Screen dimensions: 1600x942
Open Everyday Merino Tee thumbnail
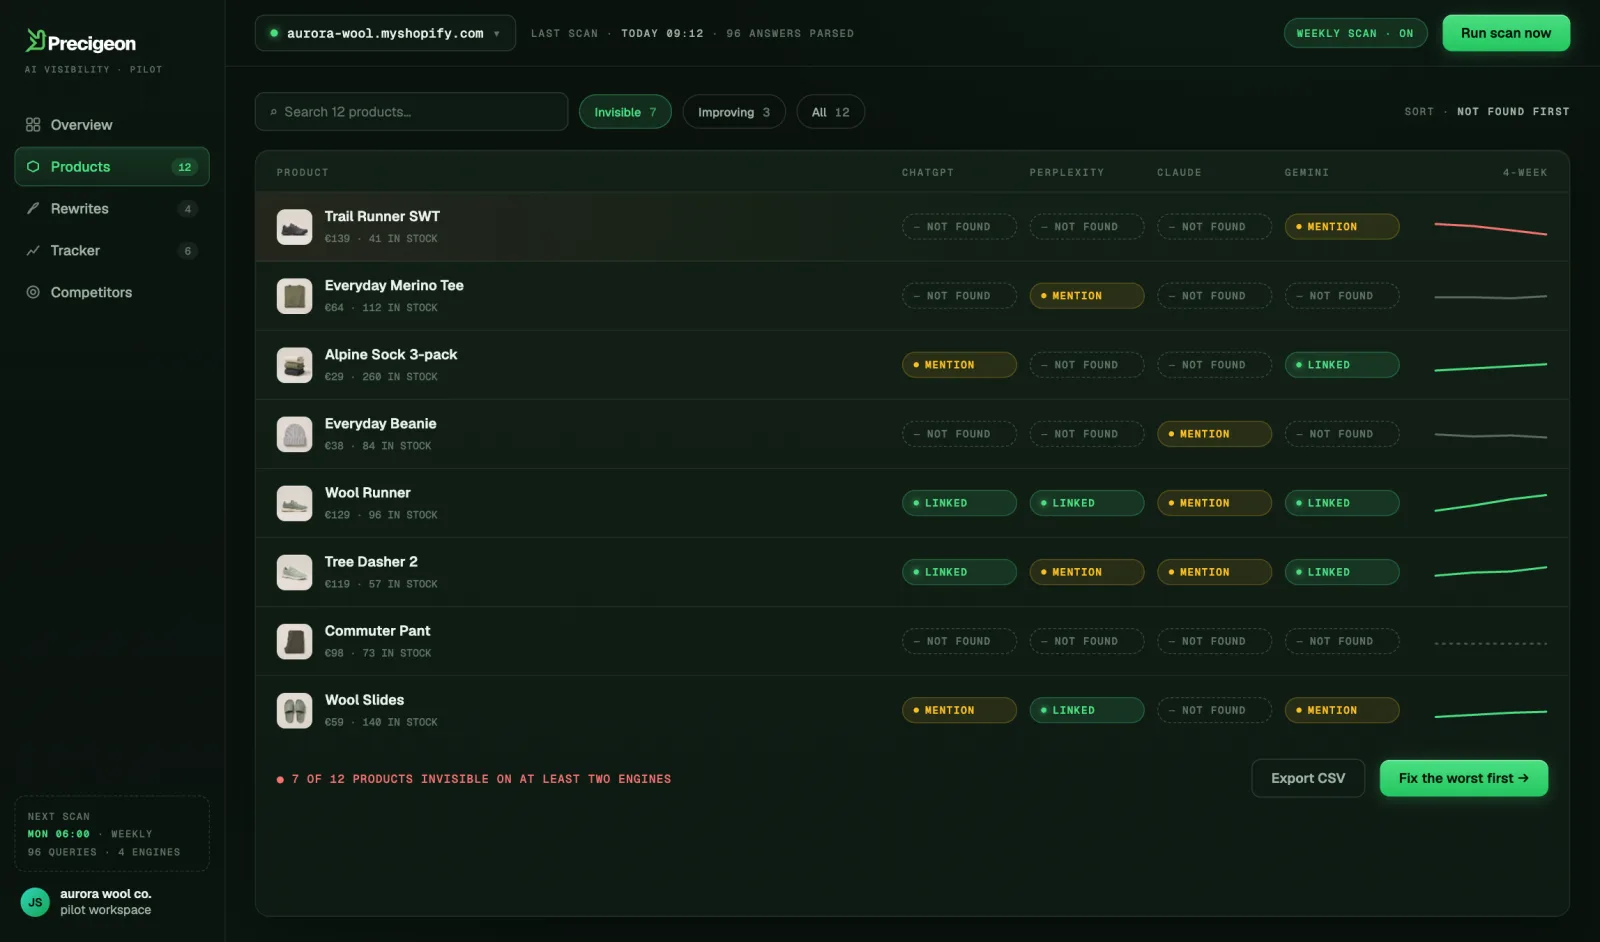(294, 296)
